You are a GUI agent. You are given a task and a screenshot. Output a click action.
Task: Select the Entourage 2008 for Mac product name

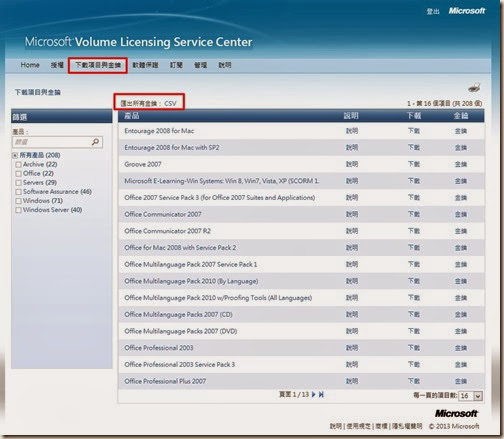tap(159, 131)
